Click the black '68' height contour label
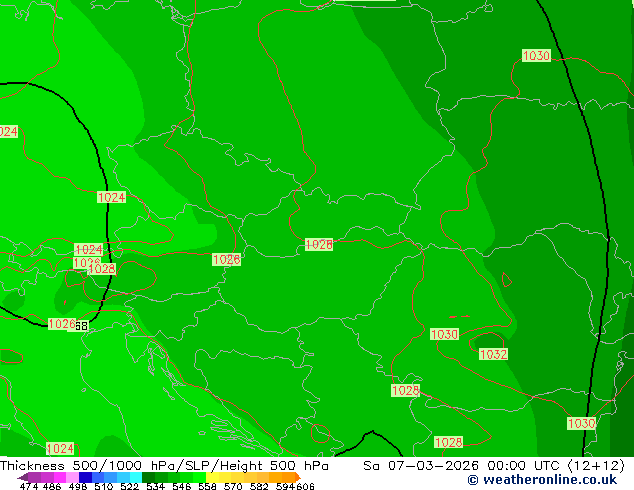 tap(82, 326)
